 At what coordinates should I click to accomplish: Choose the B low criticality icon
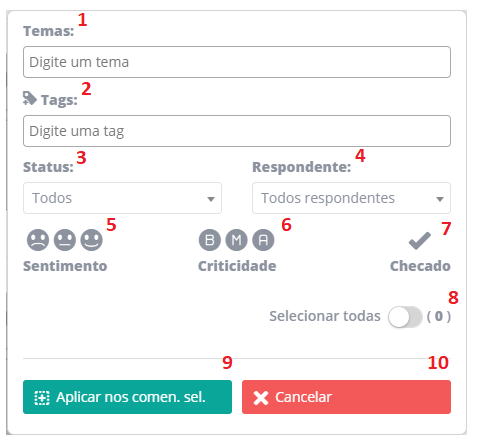click(210, 240)
